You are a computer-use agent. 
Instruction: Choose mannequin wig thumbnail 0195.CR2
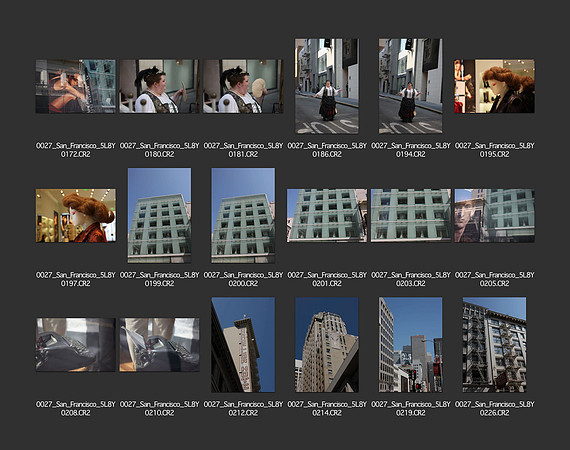(x=494, y=87)
